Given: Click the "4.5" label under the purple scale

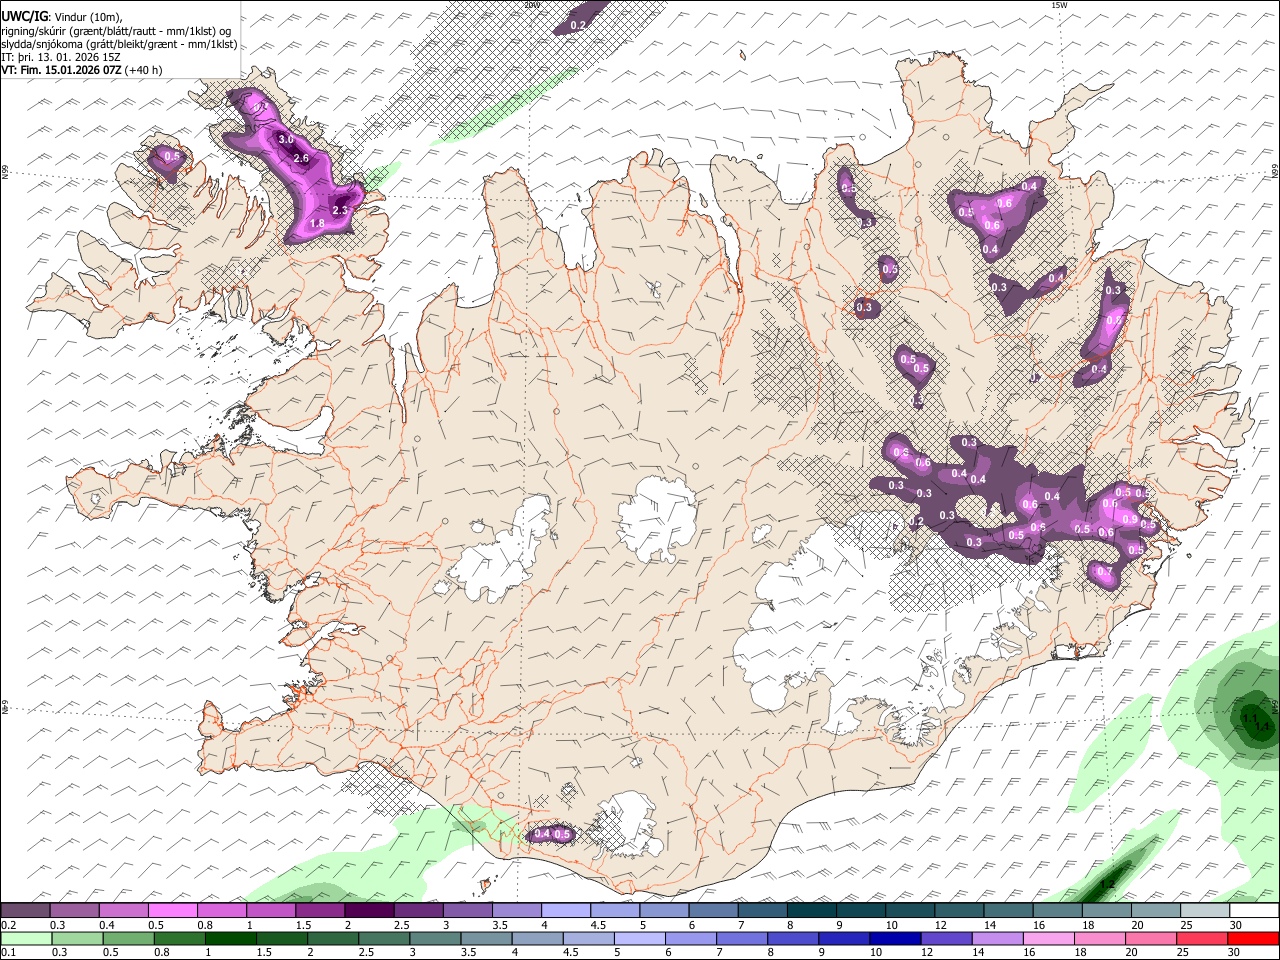Looking at the screenshot, I should coord(597,925).
